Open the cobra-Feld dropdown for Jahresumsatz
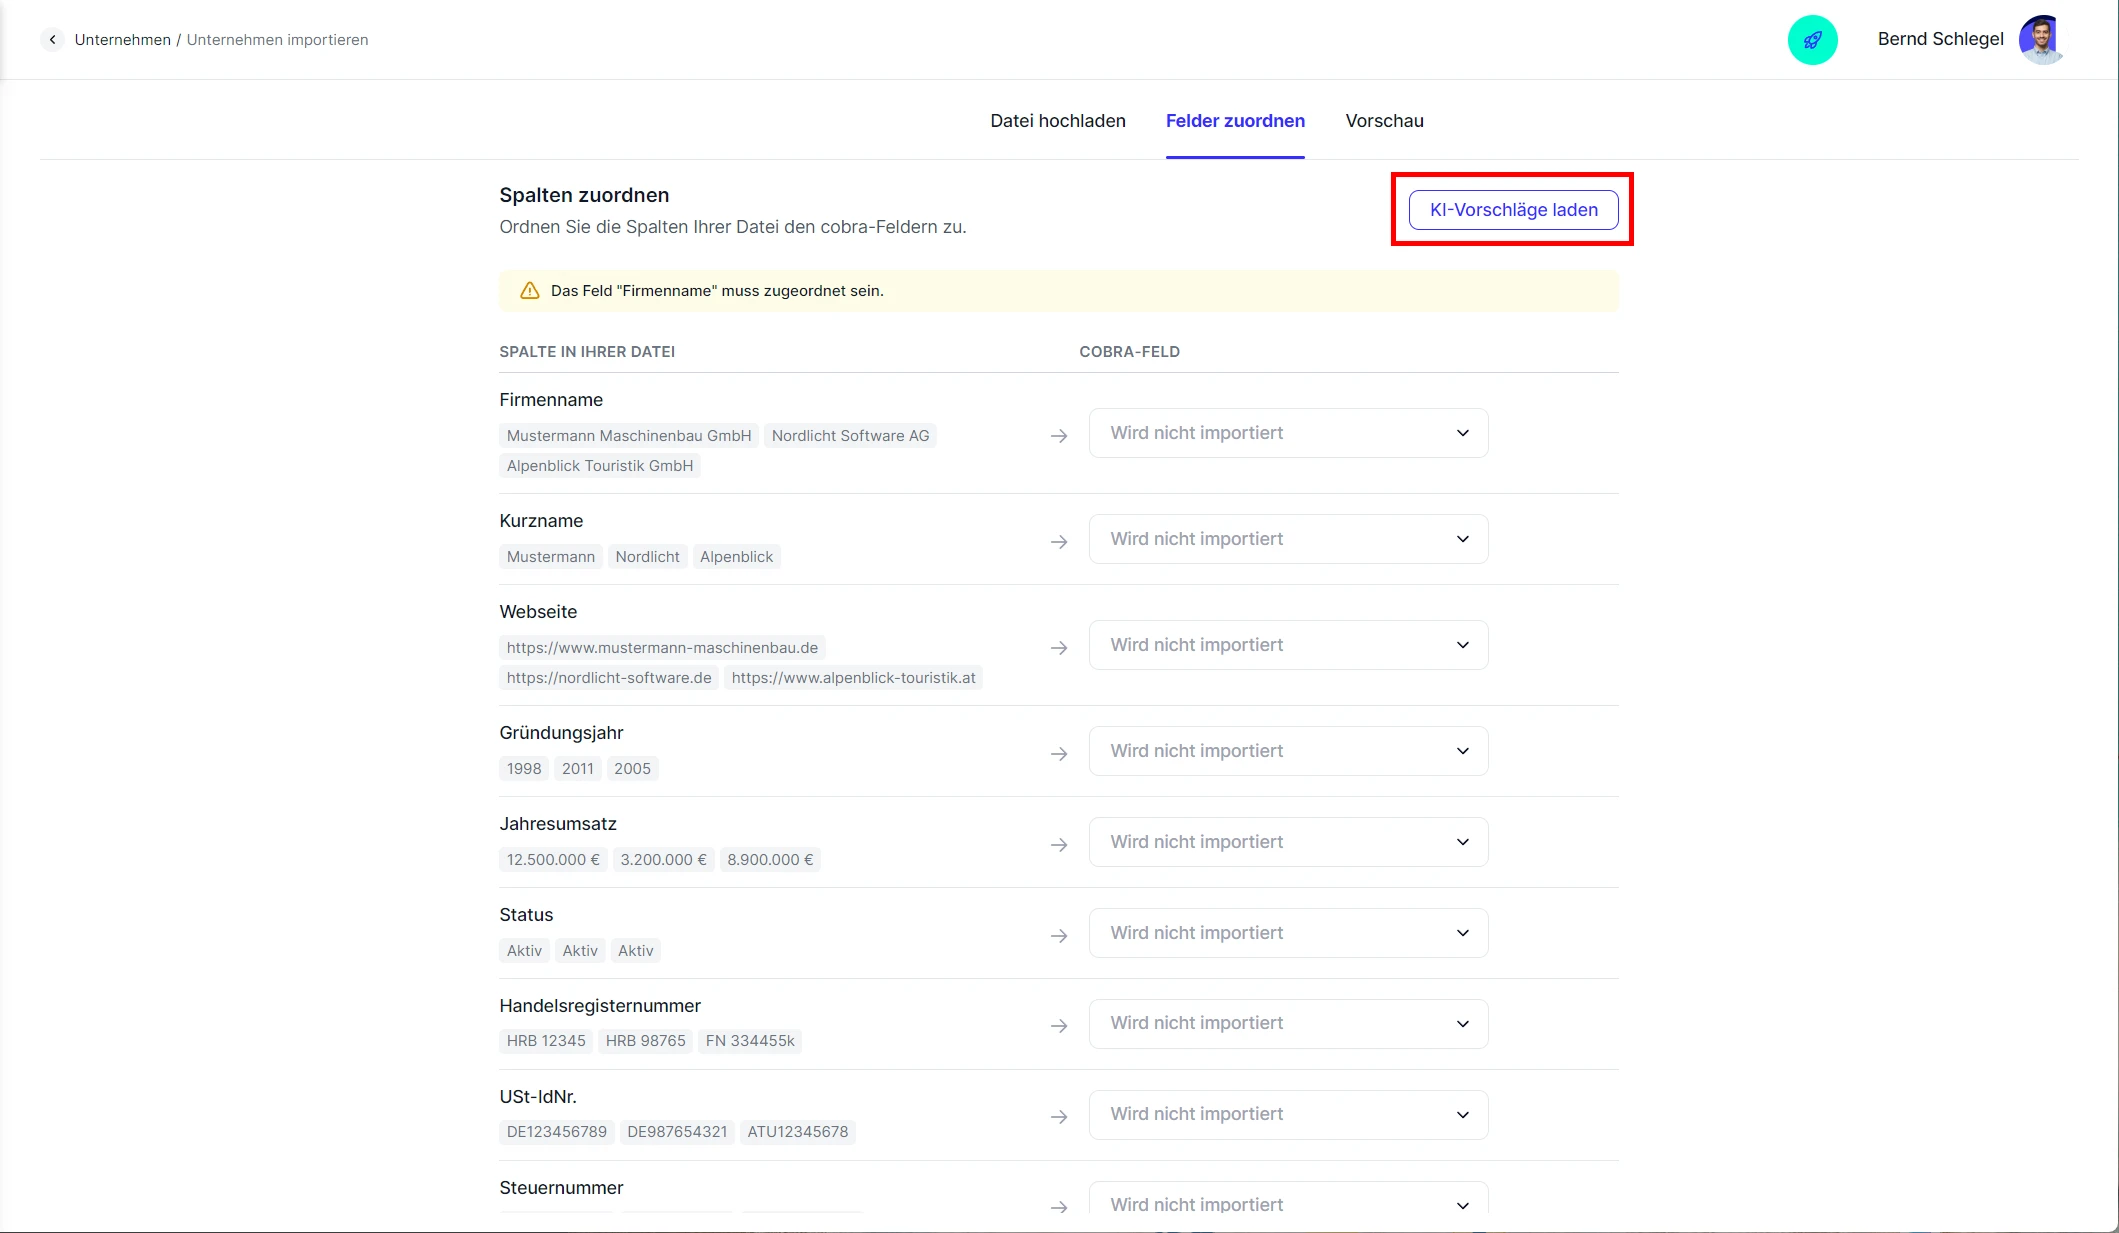Image resolution: width=2119 pixels, height=1233 pixels. click(x=1288, y=842)
